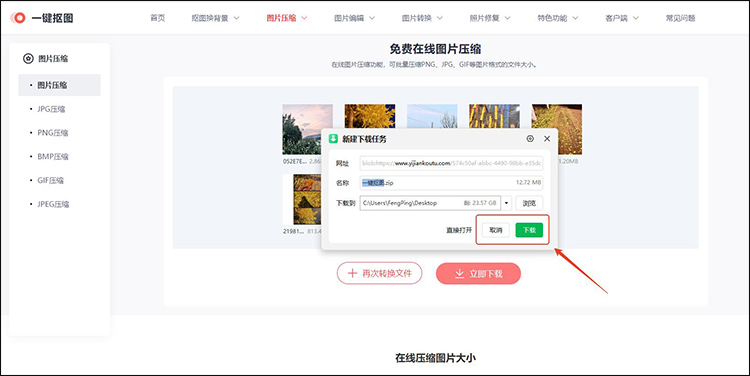This screenshot has height=376, width=750.
Task: Click the fallen yellow leaves path thumbnail
Action: pyautogui.click(x=557, y=129)
